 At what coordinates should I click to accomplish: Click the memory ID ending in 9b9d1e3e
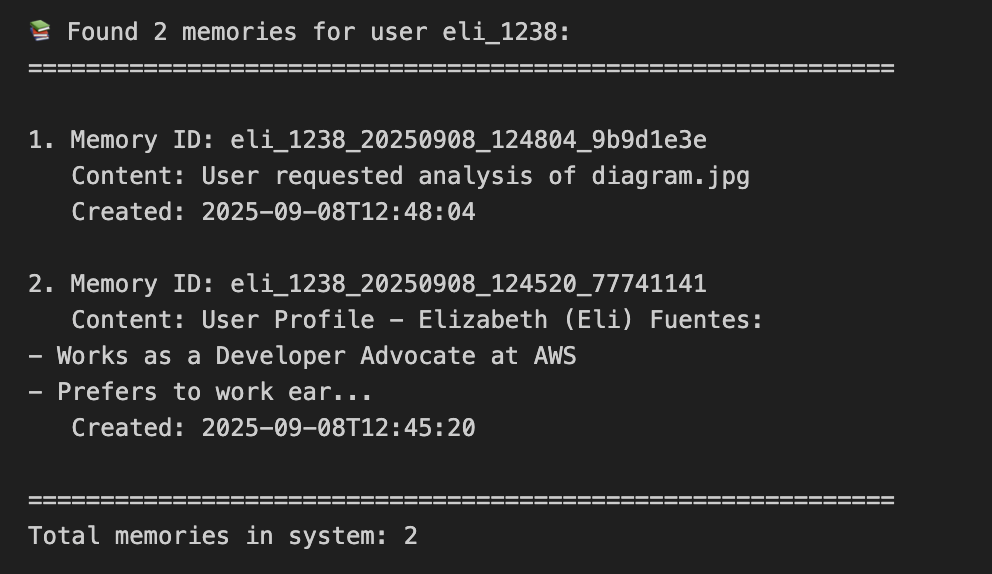point(468,140)
